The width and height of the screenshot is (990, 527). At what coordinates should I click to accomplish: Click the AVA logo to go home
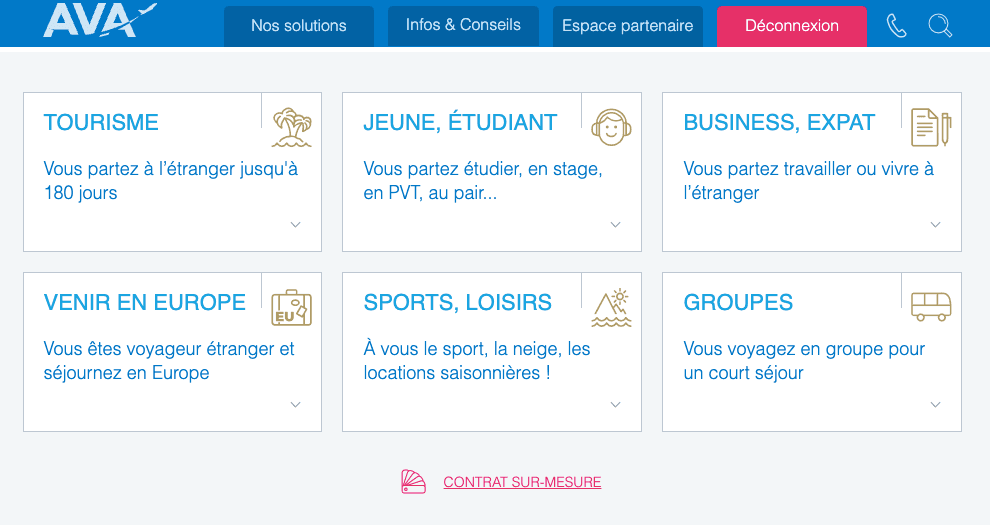coord(100,21)
